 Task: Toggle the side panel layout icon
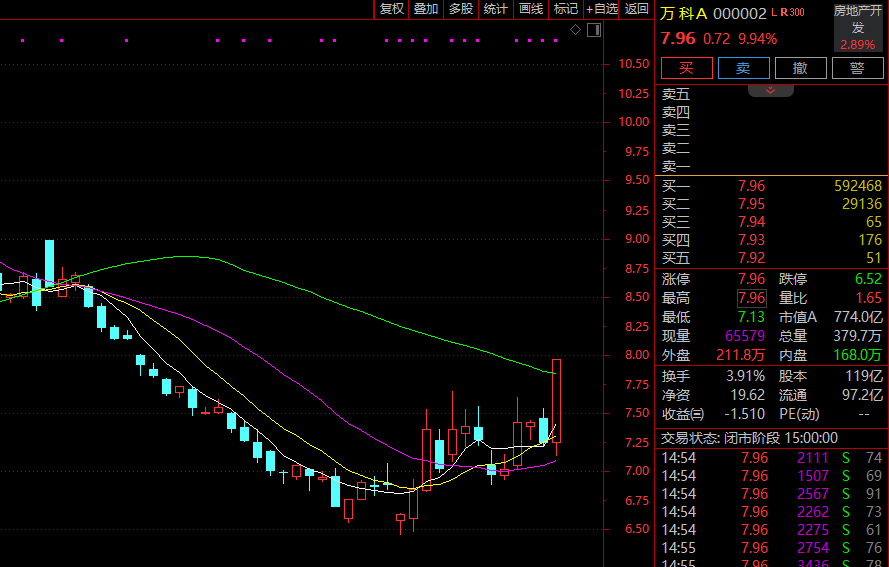pos(594,31)
